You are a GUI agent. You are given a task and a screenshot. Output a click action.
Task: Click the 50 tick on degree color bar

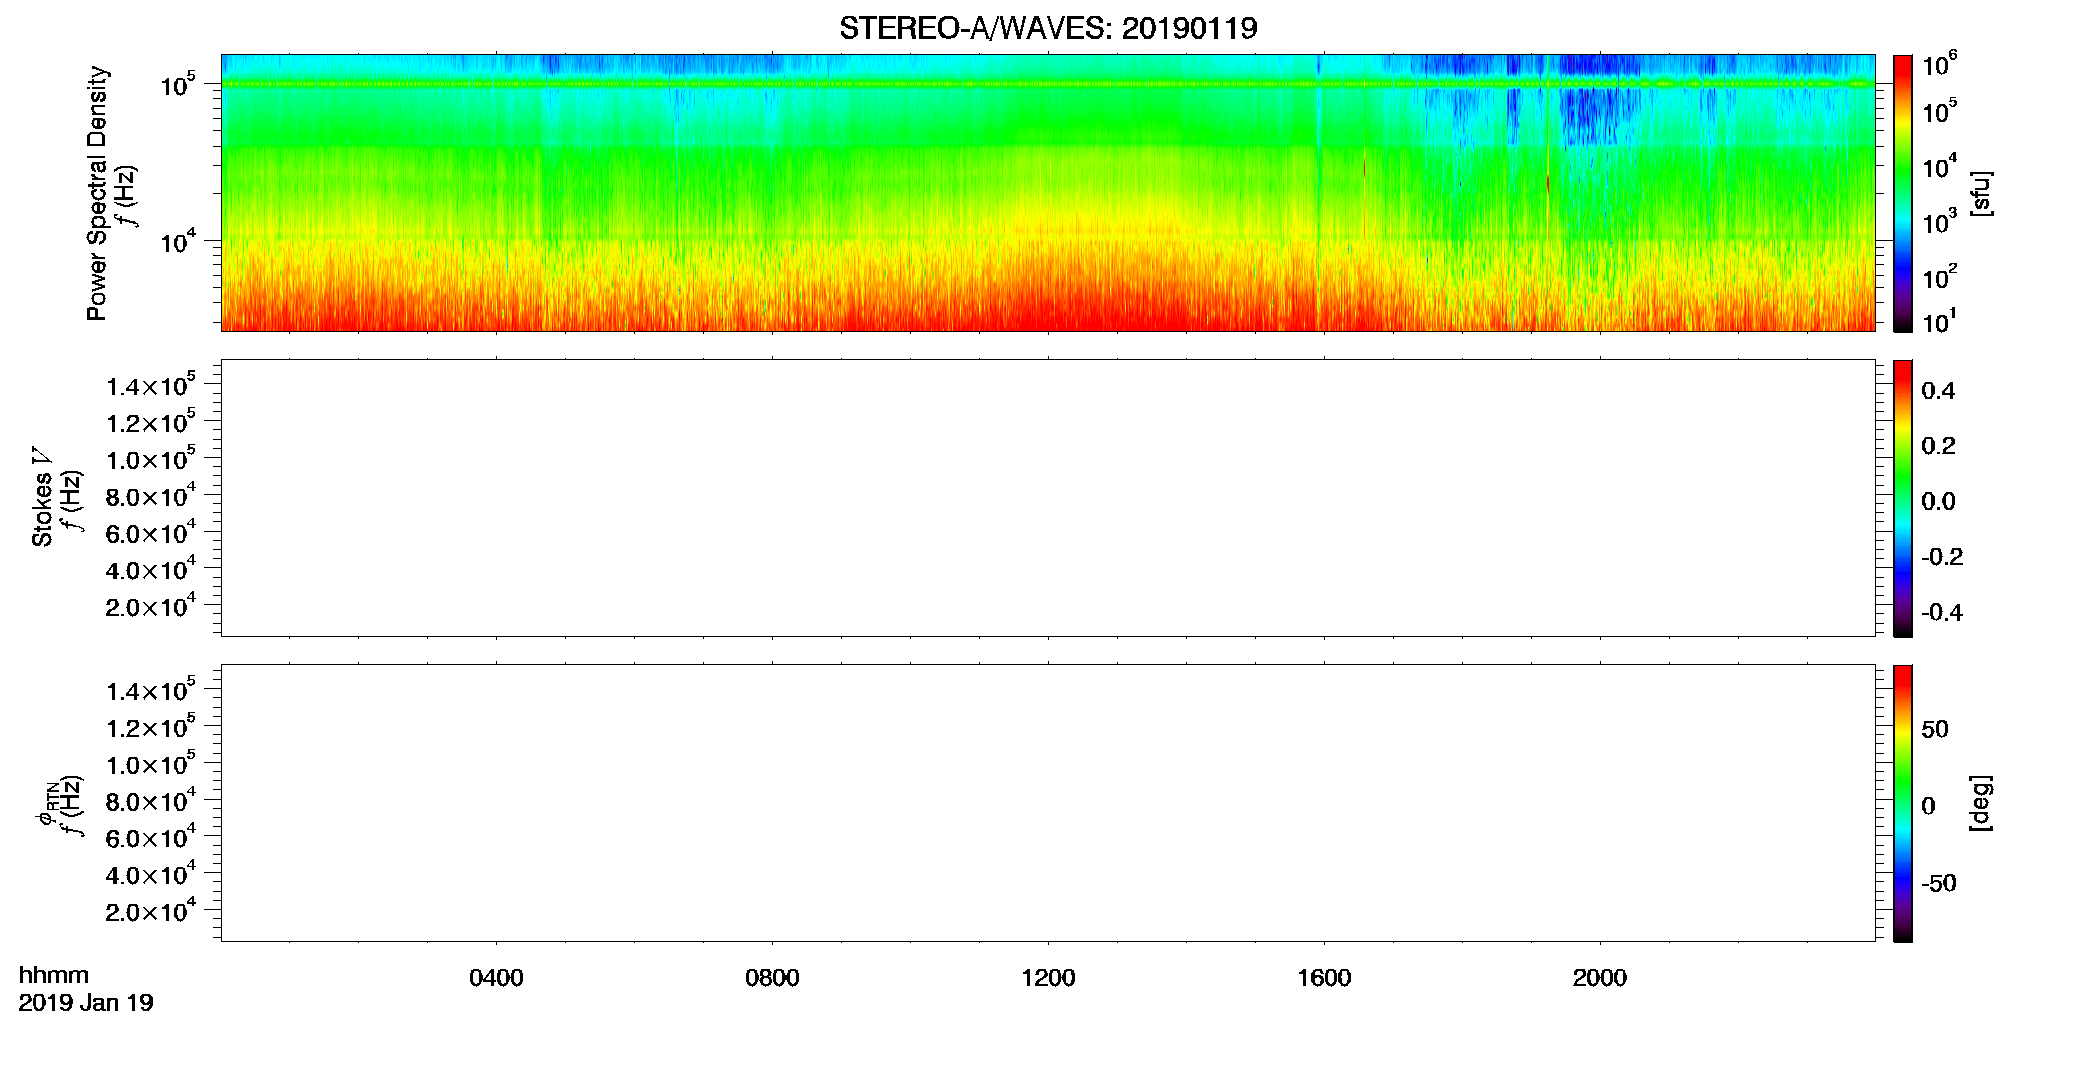click(1935, 729)
